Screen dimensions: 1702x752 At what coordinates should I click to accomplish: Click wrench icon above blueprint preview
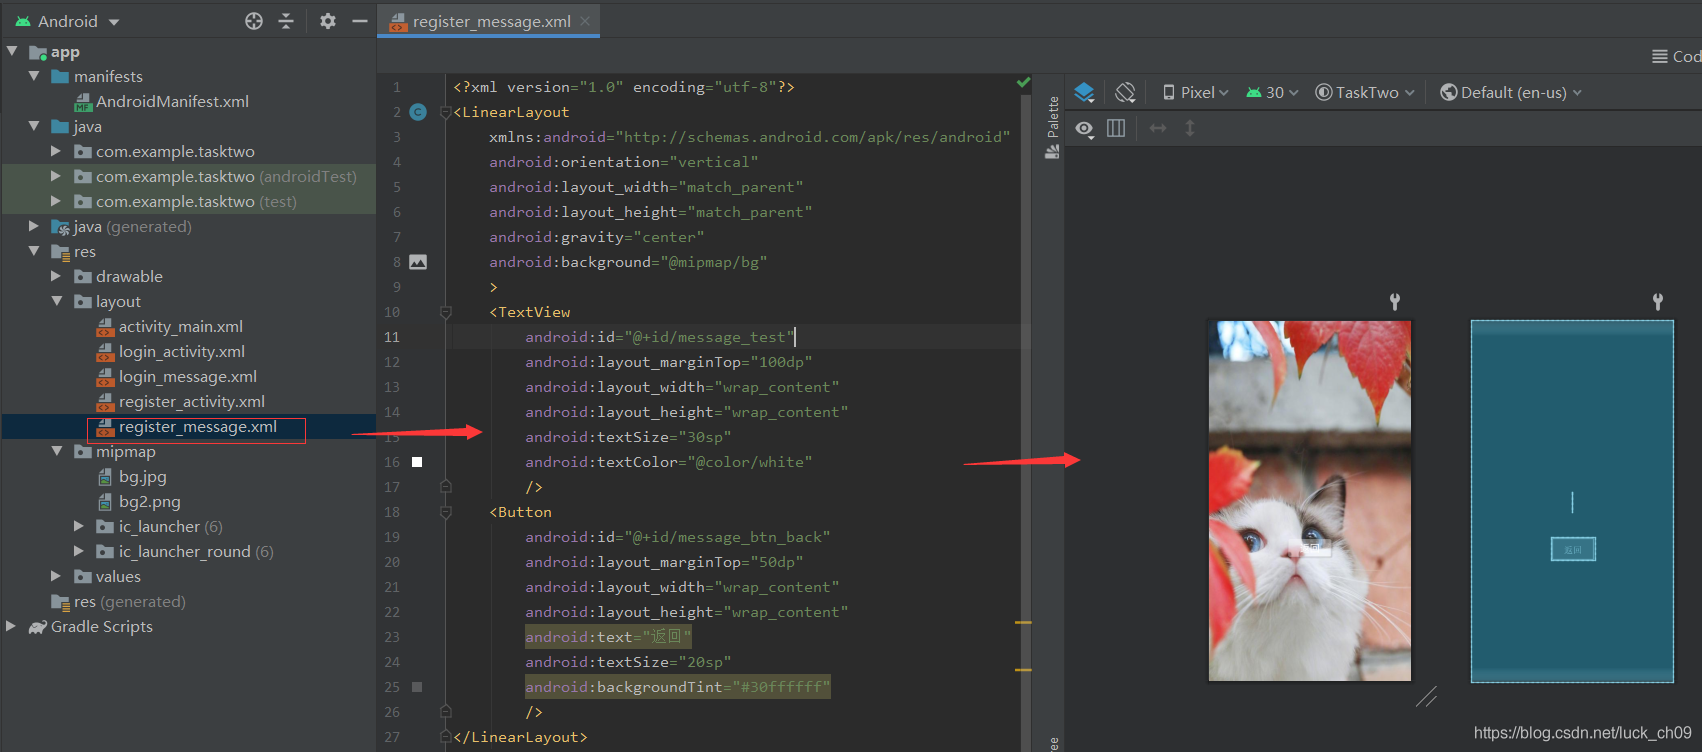coord(1658,301)
